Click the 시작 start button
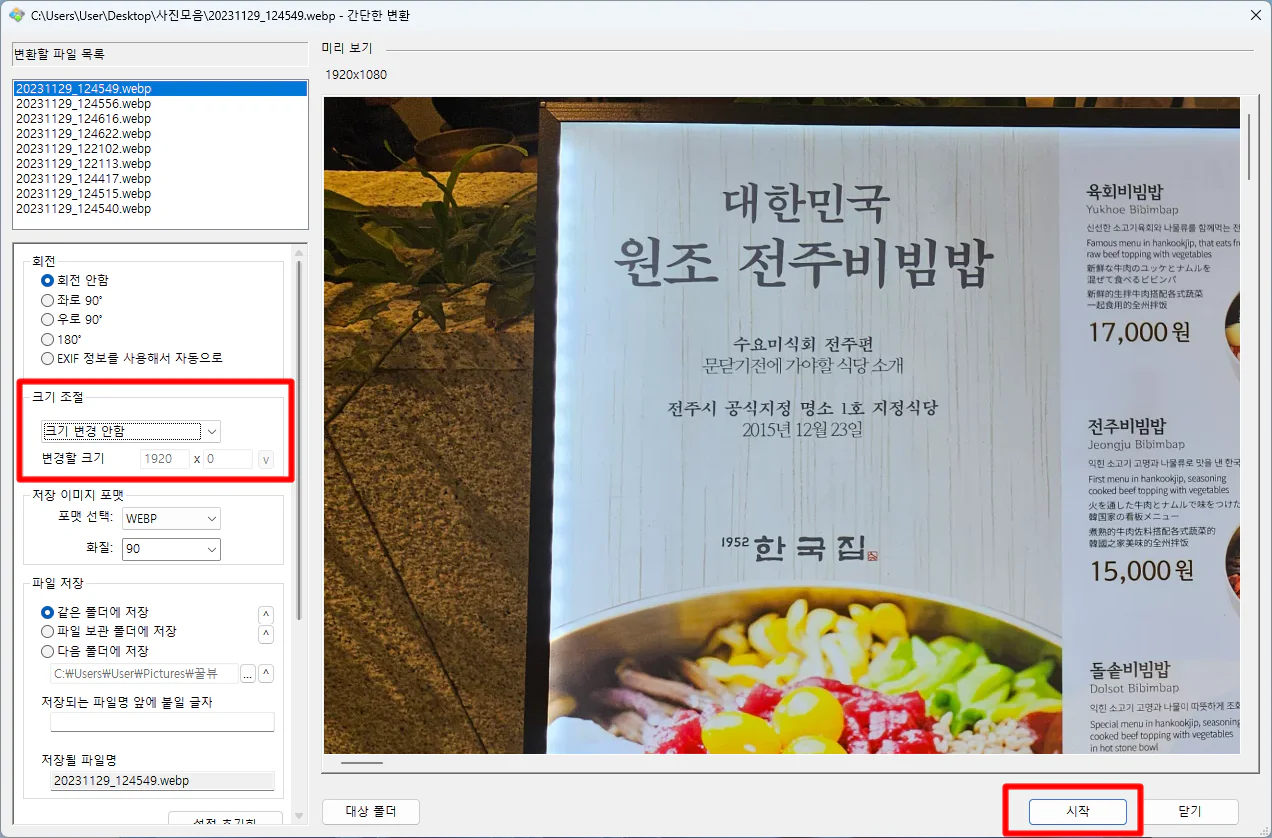The width and height of the screenshot is (1272, 838). coord(1077,811)
